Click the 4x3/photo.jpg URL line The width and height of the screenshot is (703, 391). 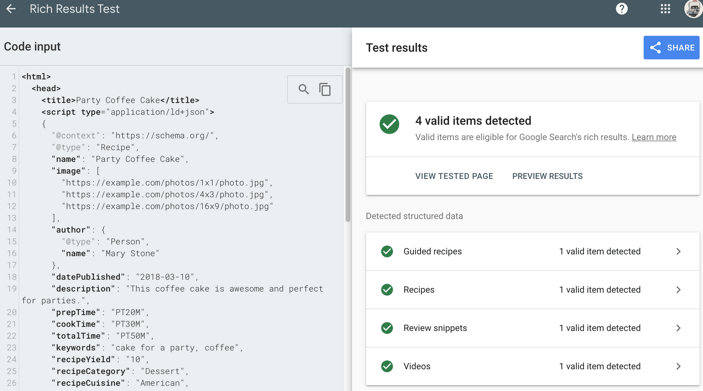[x=167, y=194]
